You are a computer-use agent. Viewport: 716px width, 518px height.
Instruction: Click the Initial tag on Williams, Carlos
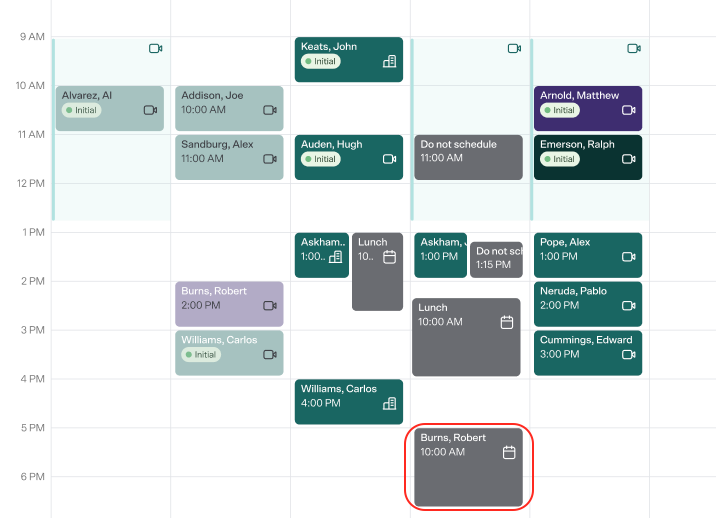click(201, 354)
